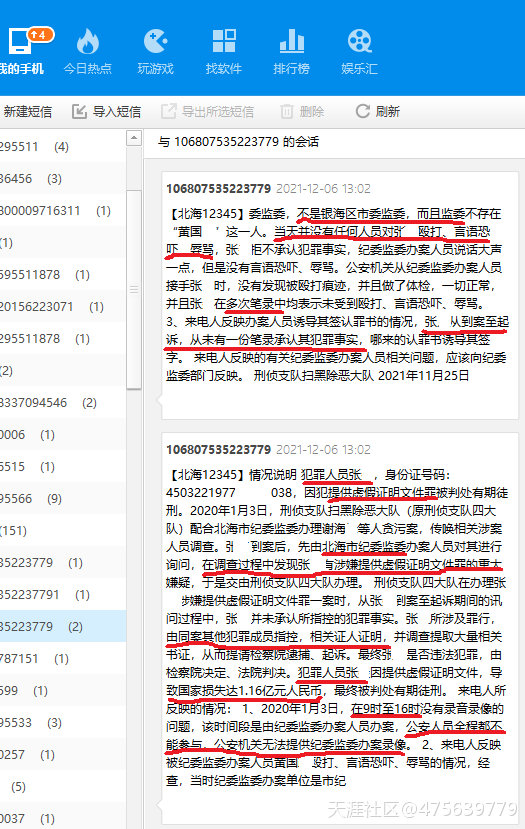Click 刷新 button

click(377, 112)
